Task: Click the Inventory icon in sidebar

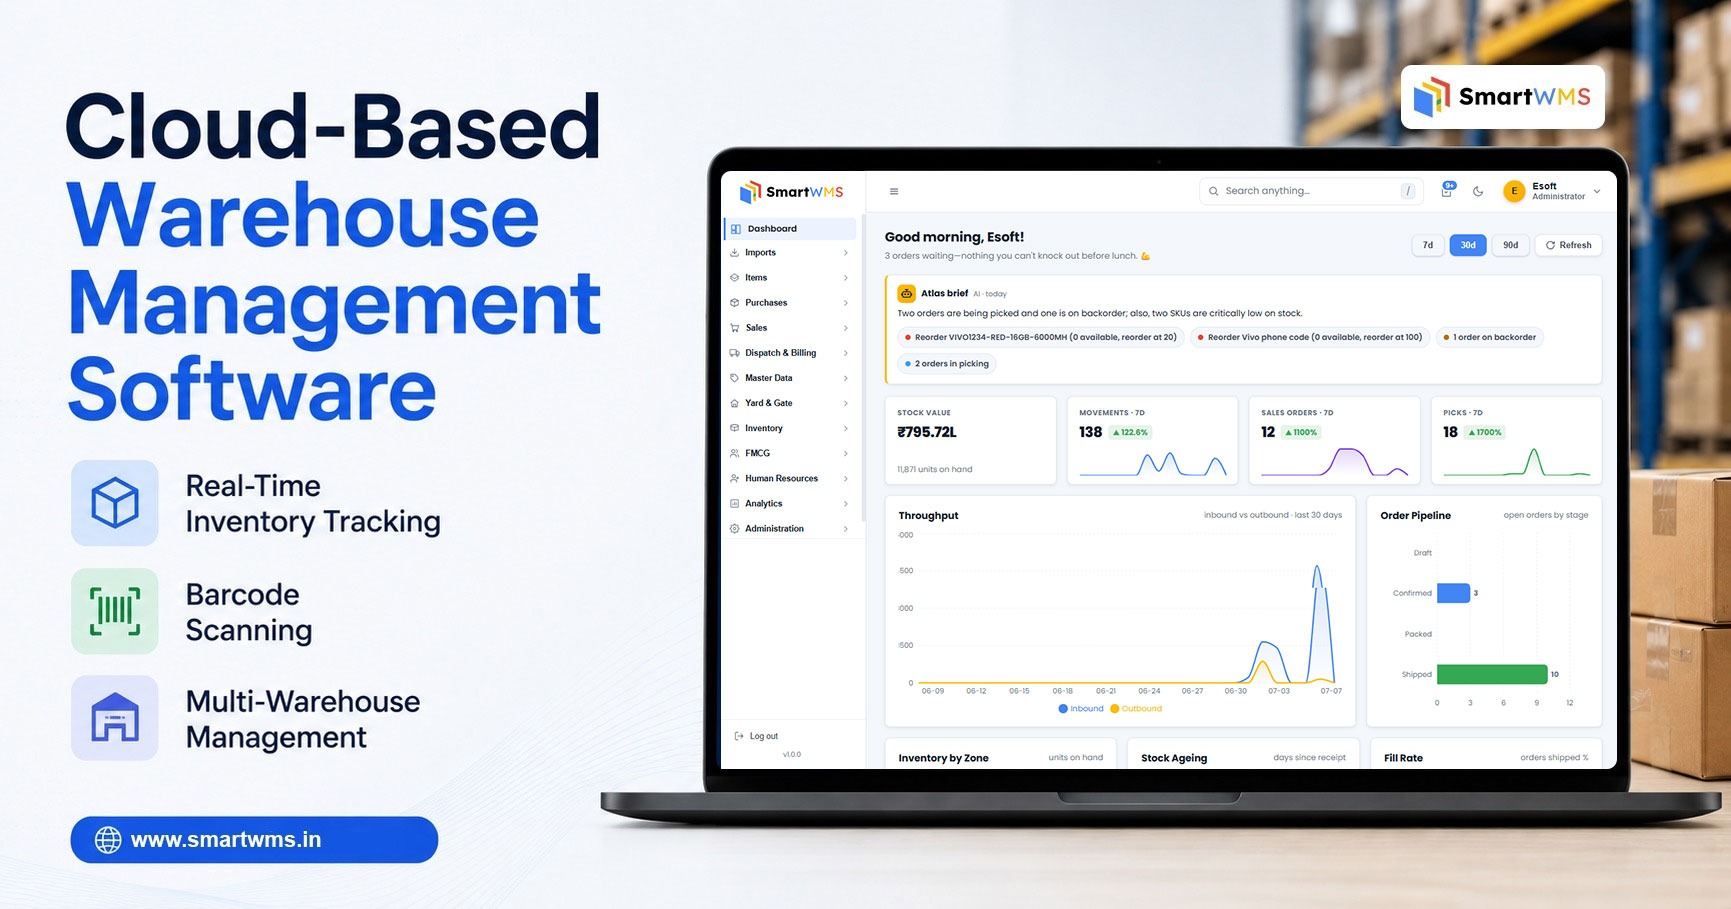Action: click(x=735, y=428)
